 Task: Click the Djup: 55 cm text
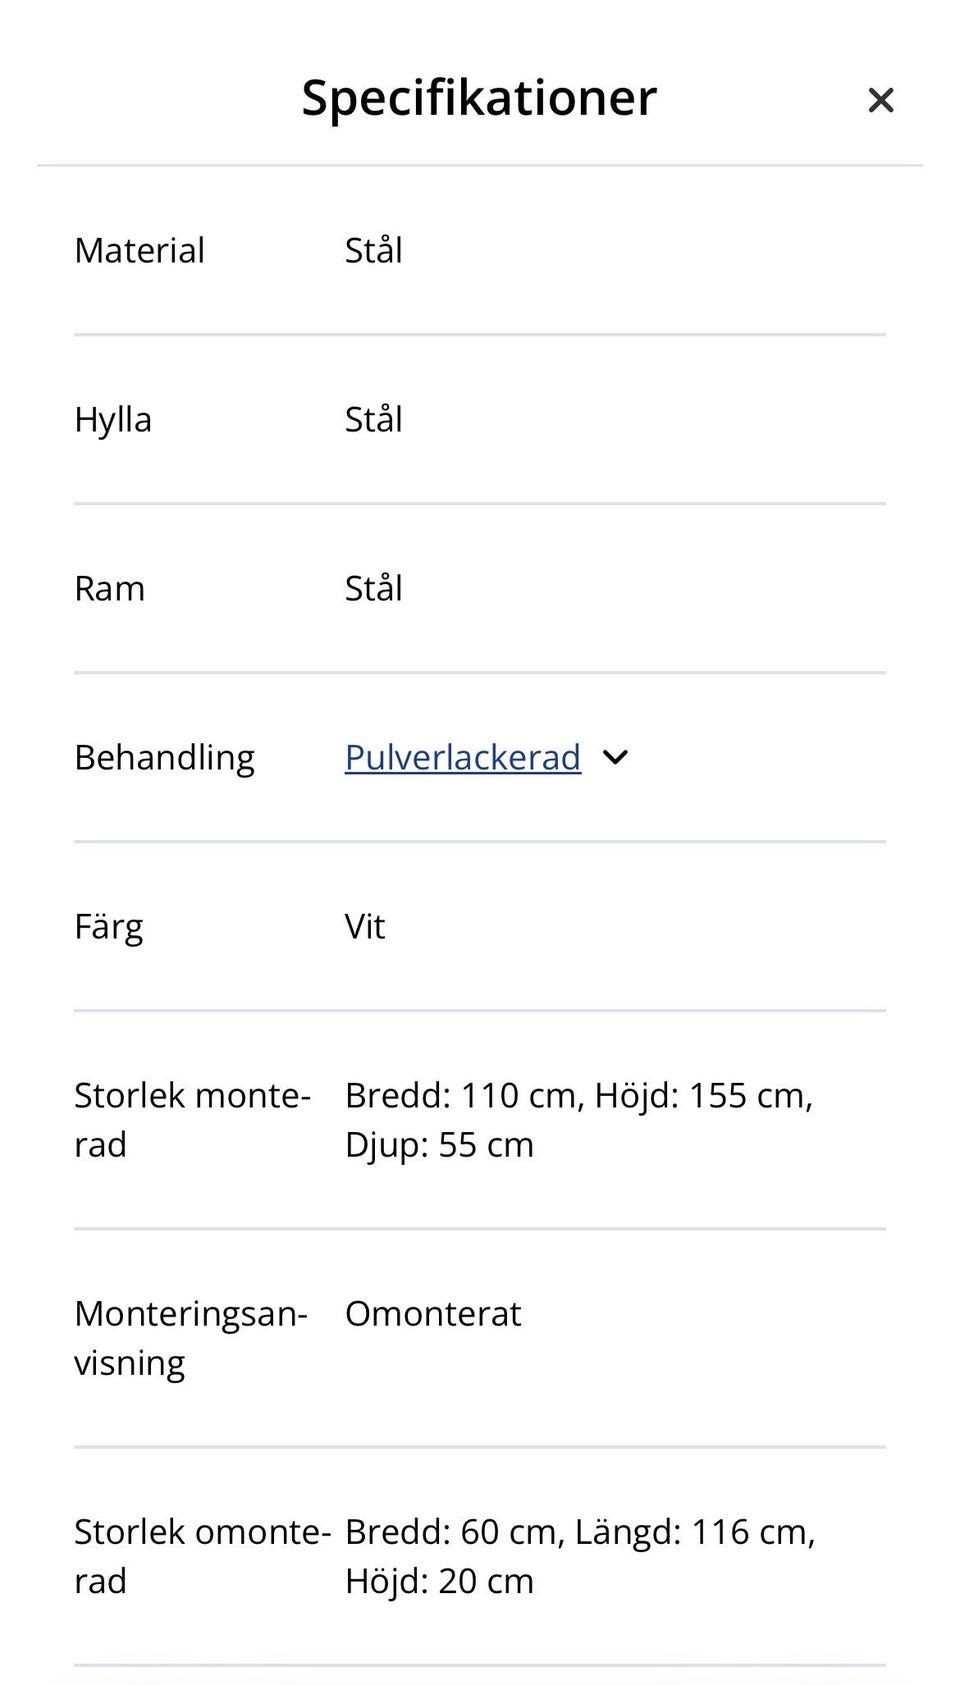(x=439, y=1145)
